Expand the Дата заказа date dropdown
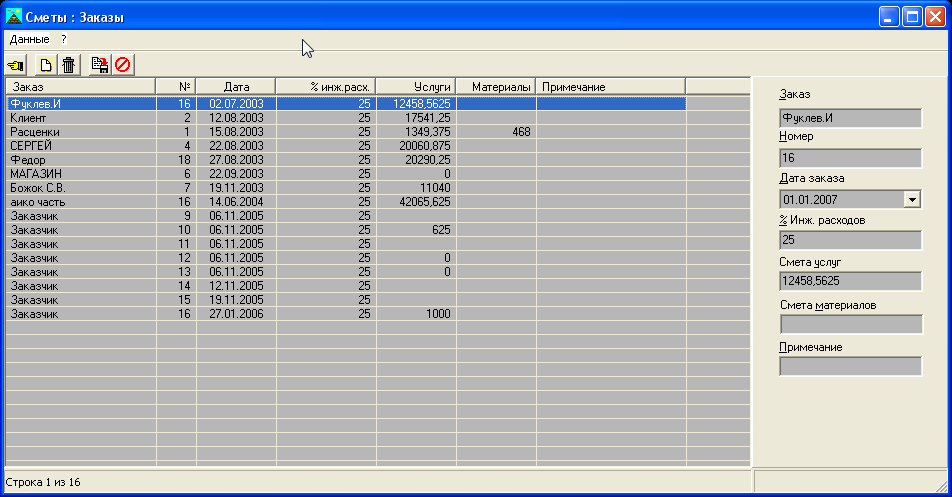The image size is (952, 497). coord(912,199)
